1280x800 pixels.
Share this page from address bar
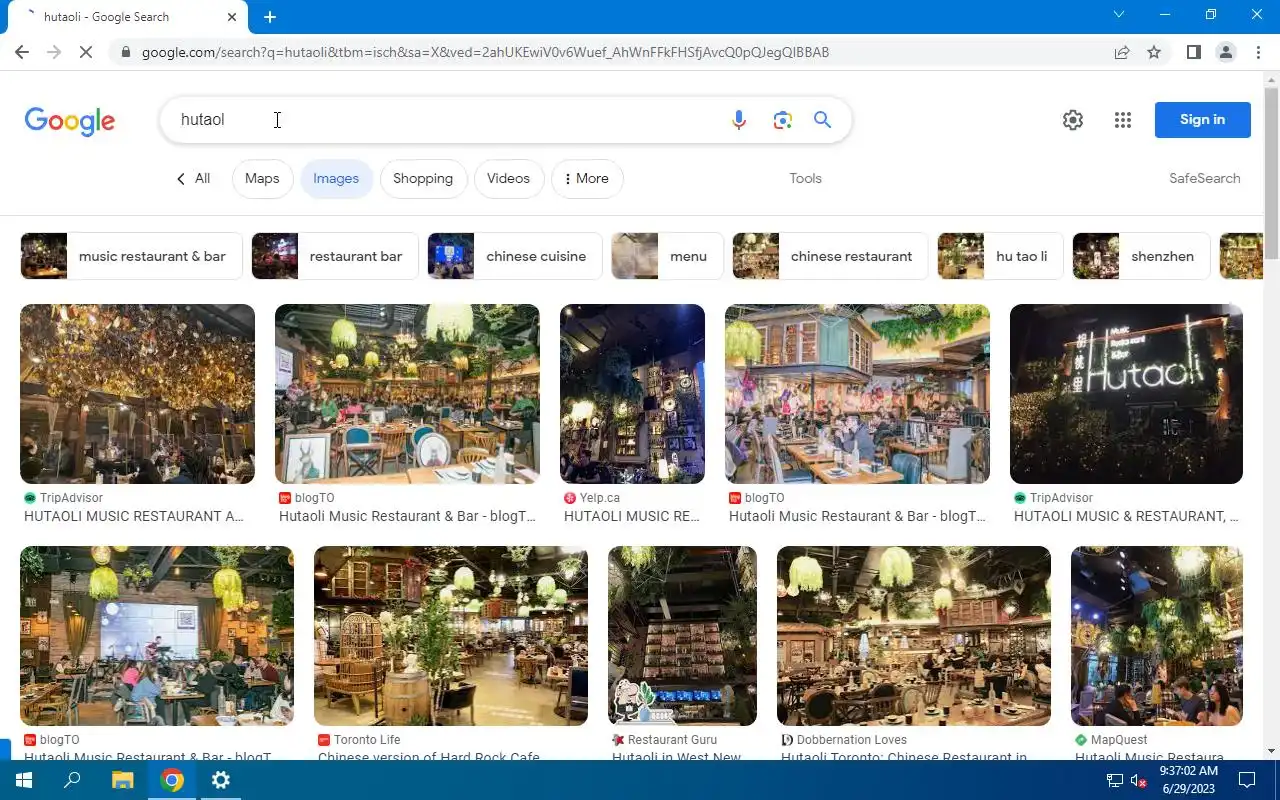(1122, 52)
